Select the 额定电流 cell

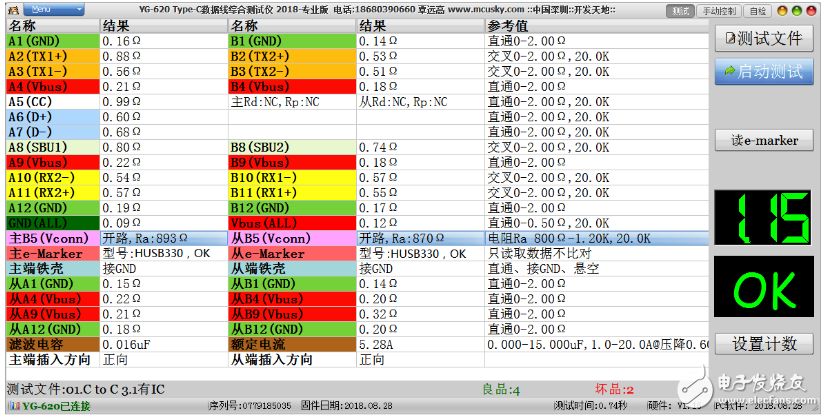292,344
